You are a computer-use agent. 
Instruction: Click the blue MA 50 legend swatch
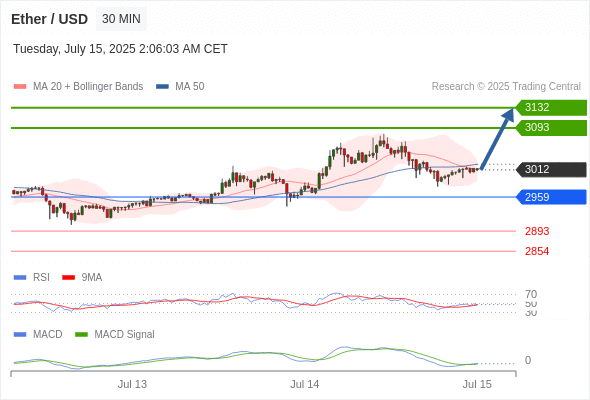(x=162, y=87)
